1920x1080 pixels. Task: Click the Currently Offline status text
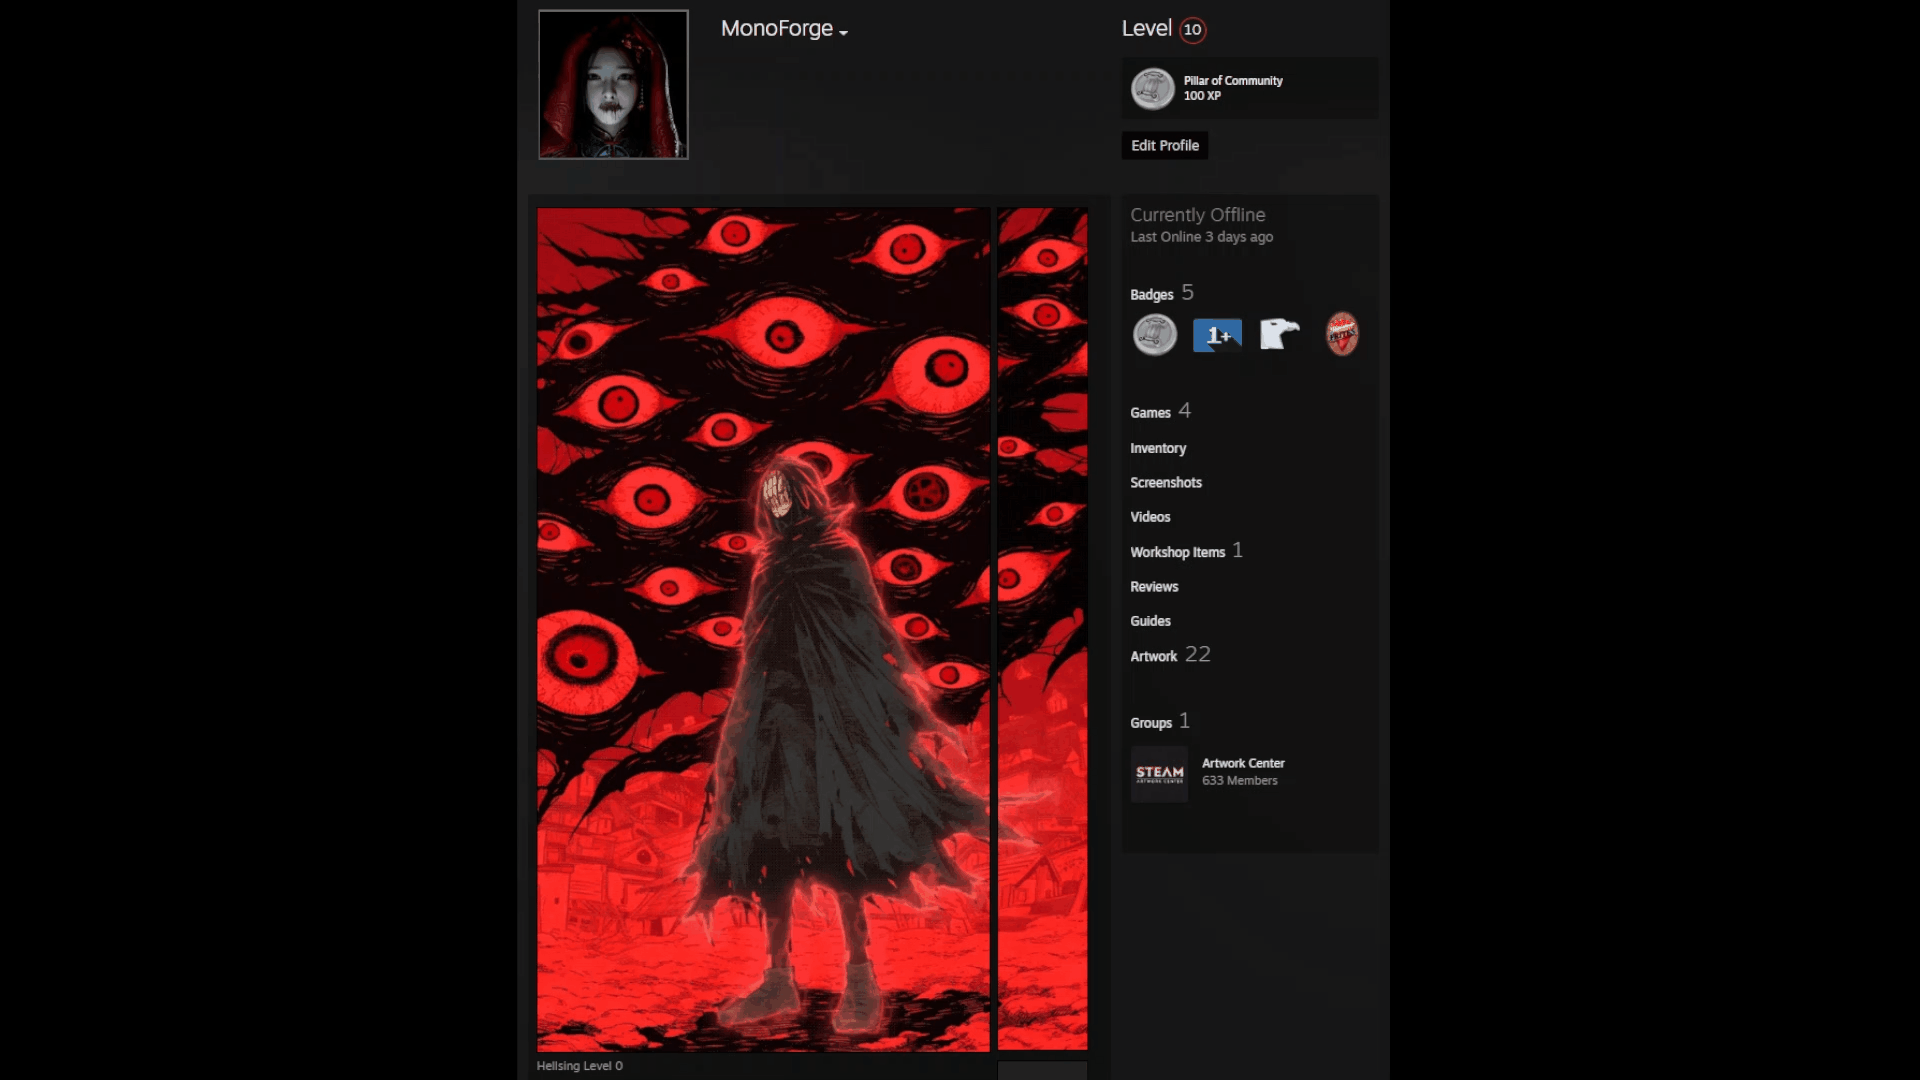coord(1198,215)
